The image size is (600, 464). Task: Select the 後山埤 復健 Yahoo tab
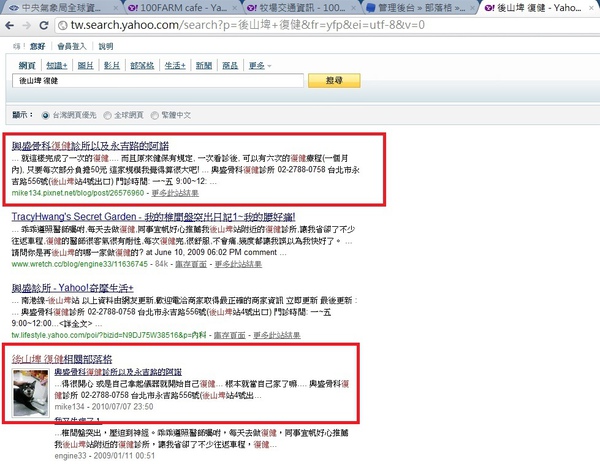tap(538, 8)
